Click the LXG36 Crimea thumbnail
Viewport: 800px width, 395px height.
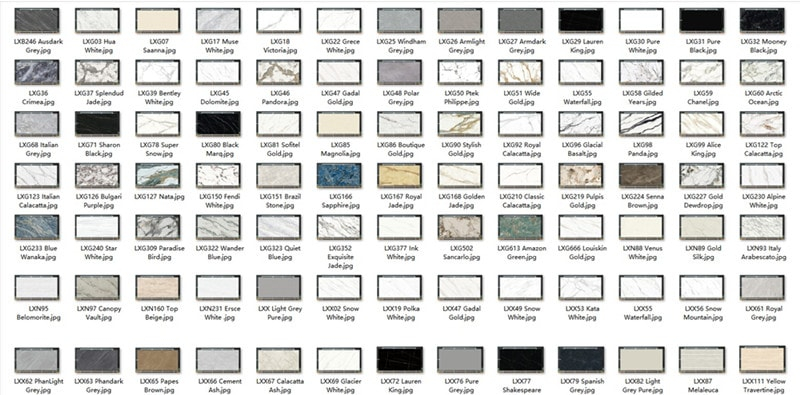37,72
